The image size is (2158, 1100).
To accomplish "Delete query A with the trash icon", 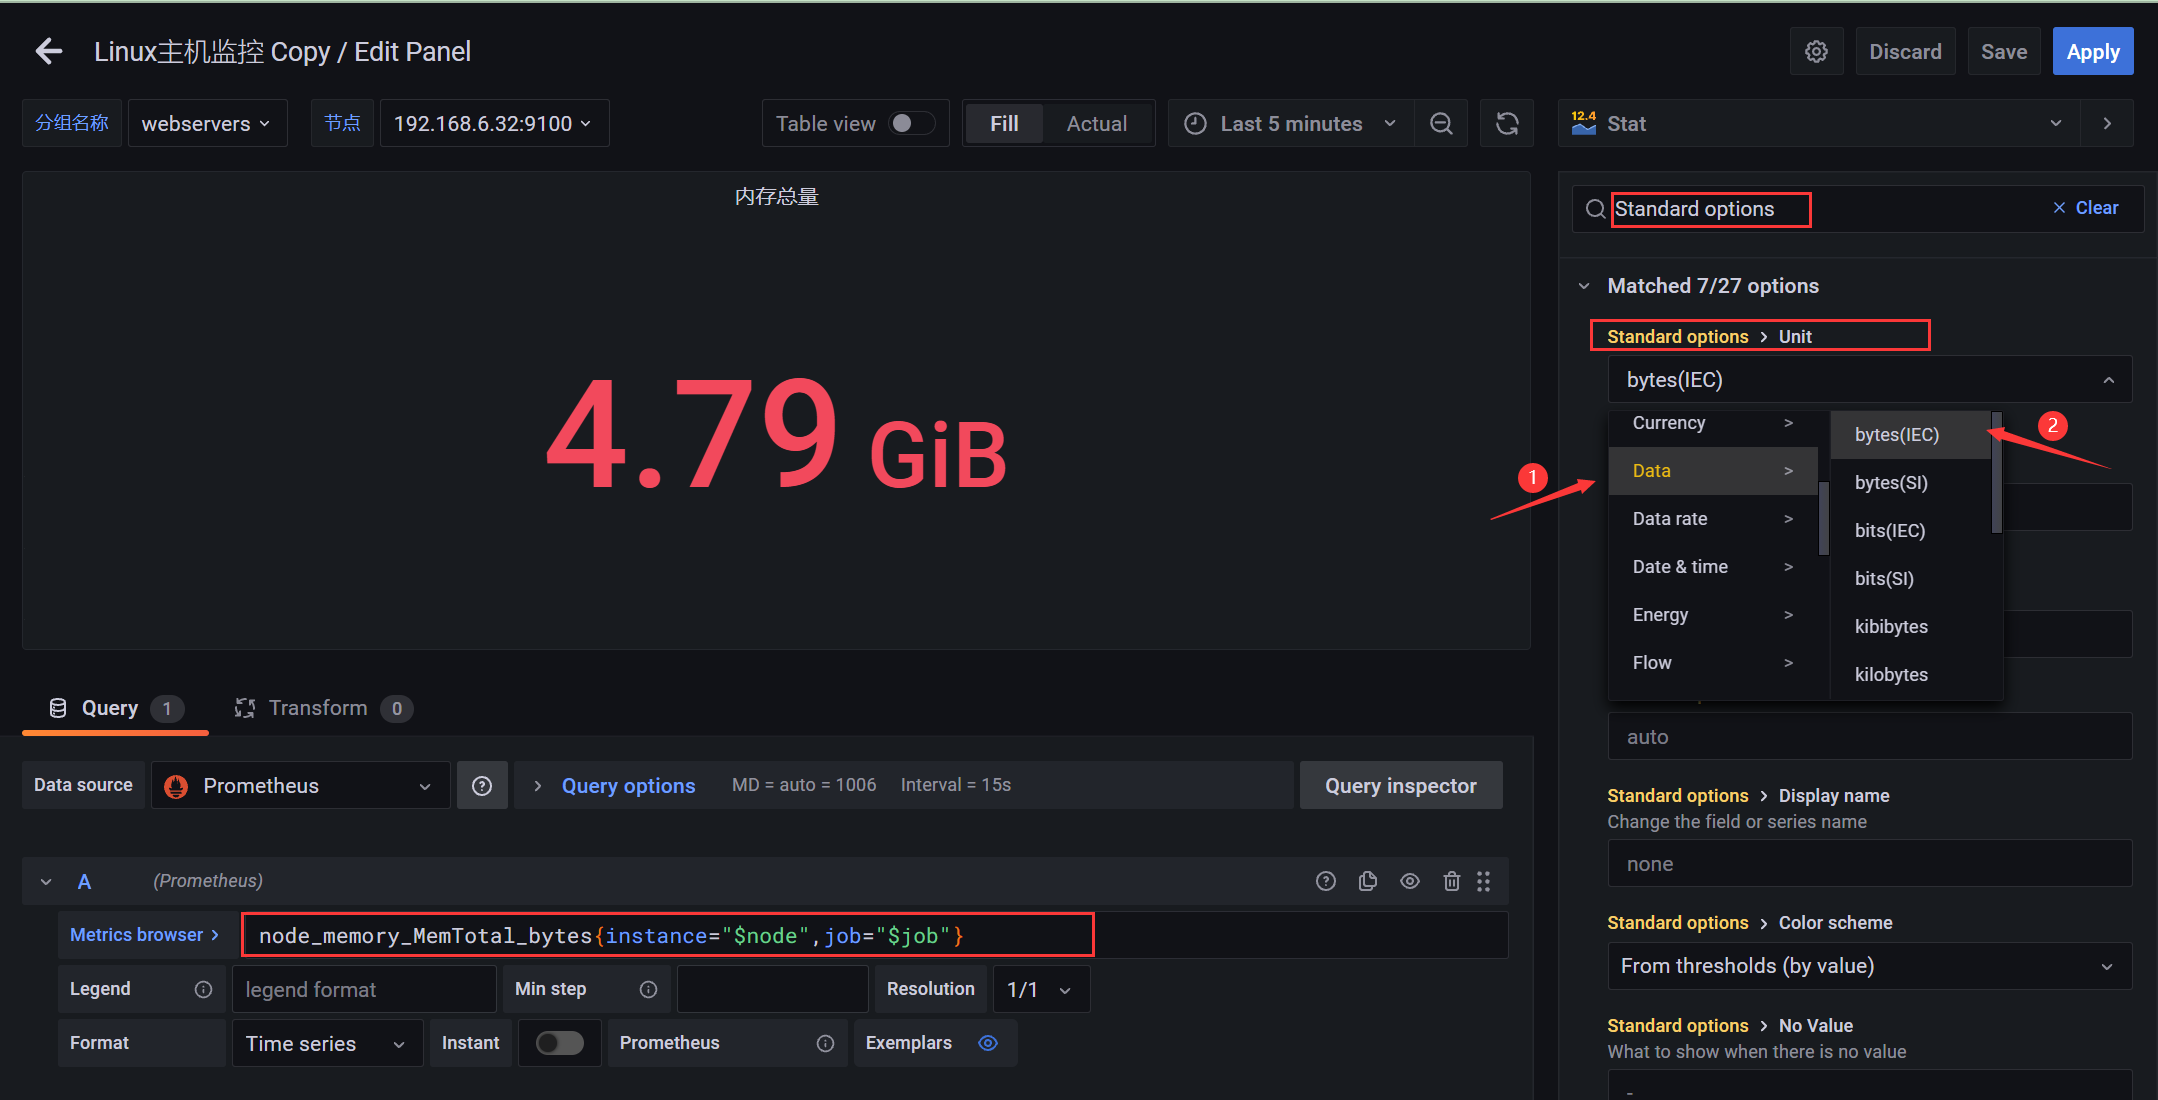I will click(x=1452, y=881).
